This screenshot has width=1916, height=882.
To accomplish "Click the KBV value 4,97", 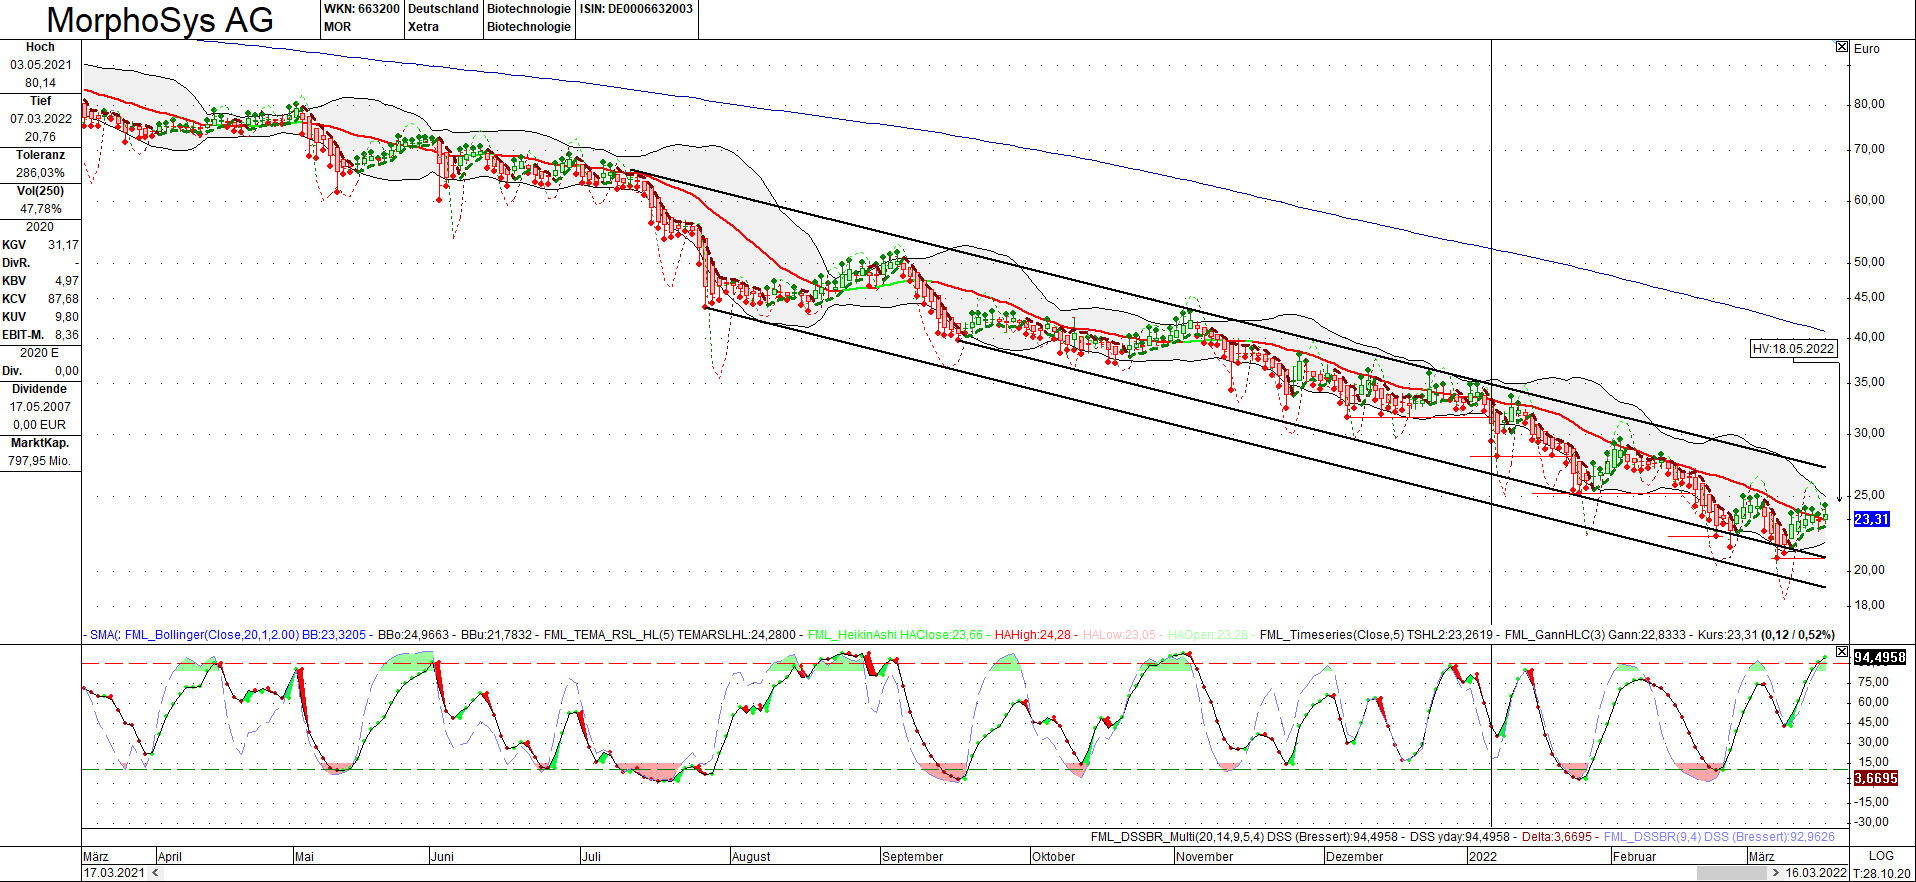I will [x=67, y=281].
